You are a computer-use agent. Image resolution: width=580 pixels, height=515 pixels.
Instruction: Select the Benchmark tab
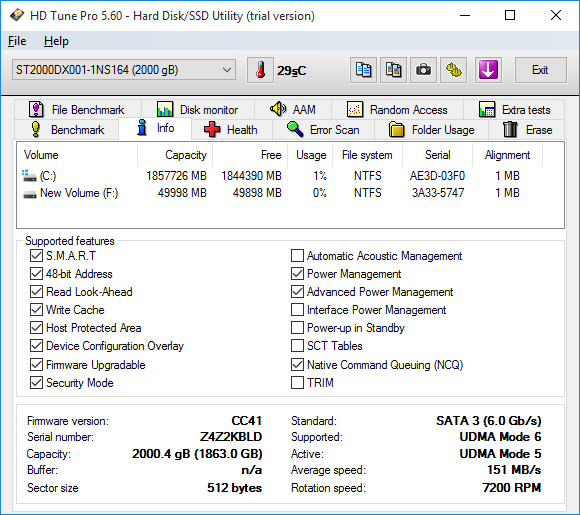click(67, 129)
